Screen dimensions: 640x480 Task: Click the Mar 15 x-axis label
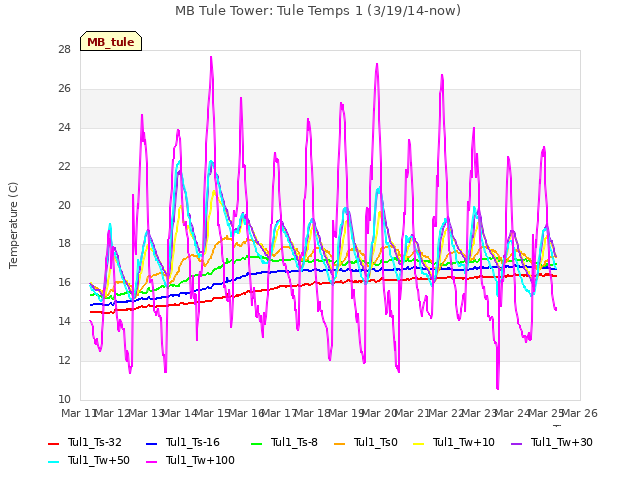click(x=212, y=413)
